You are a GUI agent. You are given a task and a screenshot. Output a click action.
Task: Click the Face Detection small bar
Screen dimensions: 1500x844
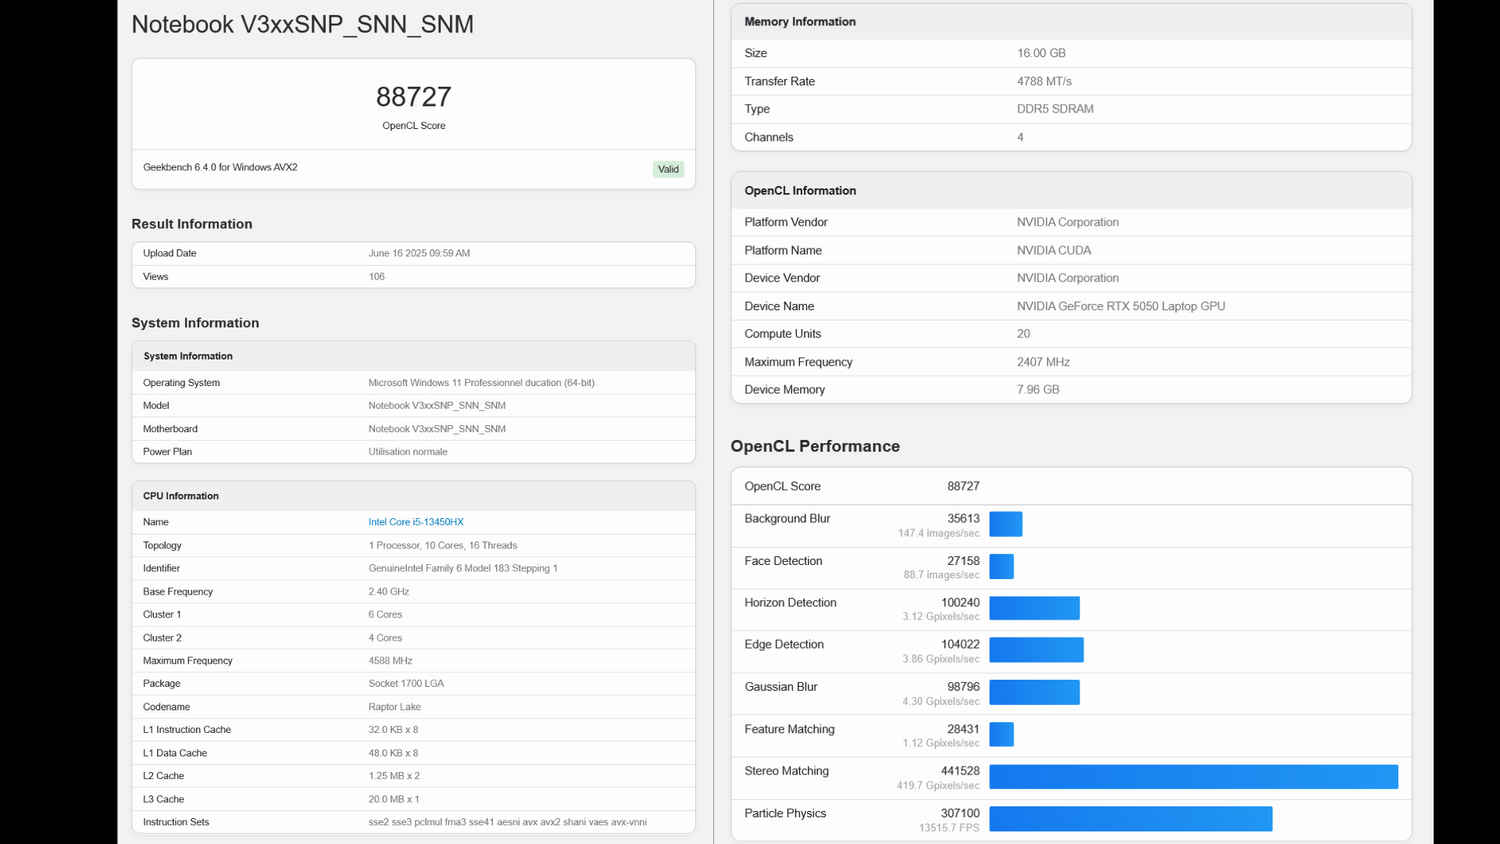(x=1001, y=566)
